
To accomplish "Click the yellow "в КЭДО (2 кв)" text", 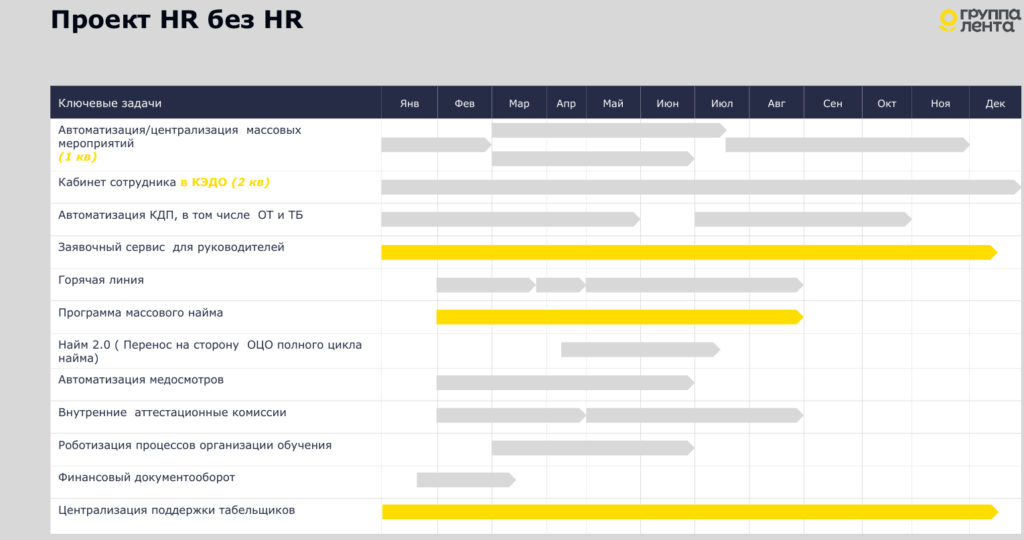I will pyautogui.click(x=224, y=182).
